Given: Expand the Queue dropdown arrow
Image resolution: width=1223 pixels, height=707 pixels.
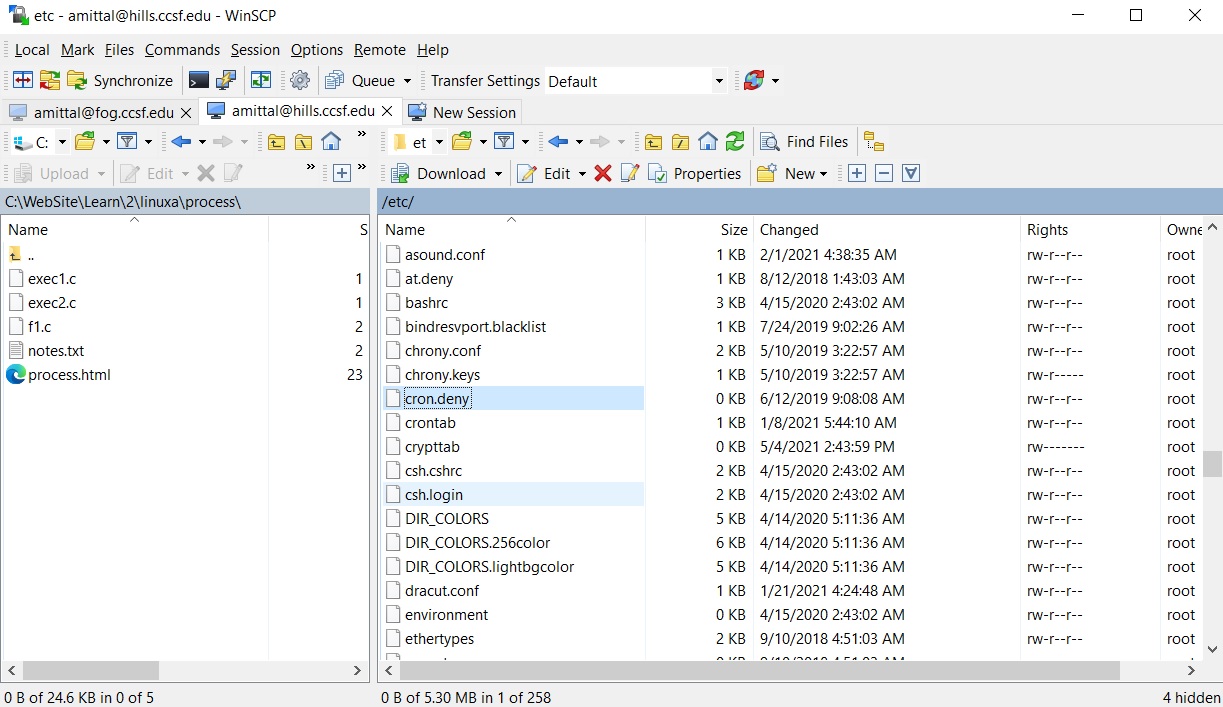Looking at the screenshot, I should (407, 82).
